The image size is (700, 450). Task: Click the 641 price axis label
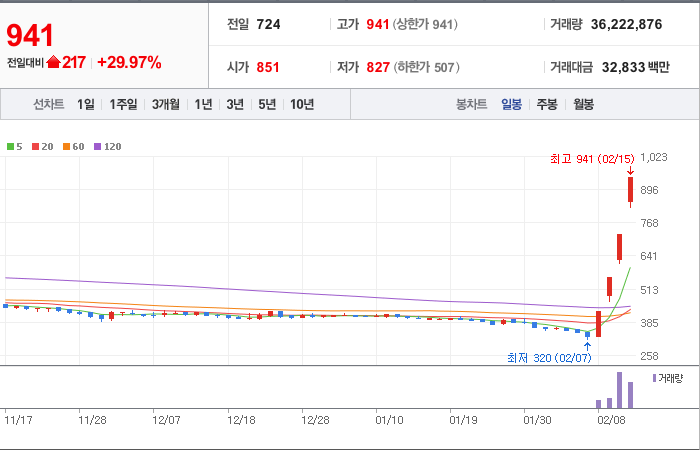(x=649, y=256)
